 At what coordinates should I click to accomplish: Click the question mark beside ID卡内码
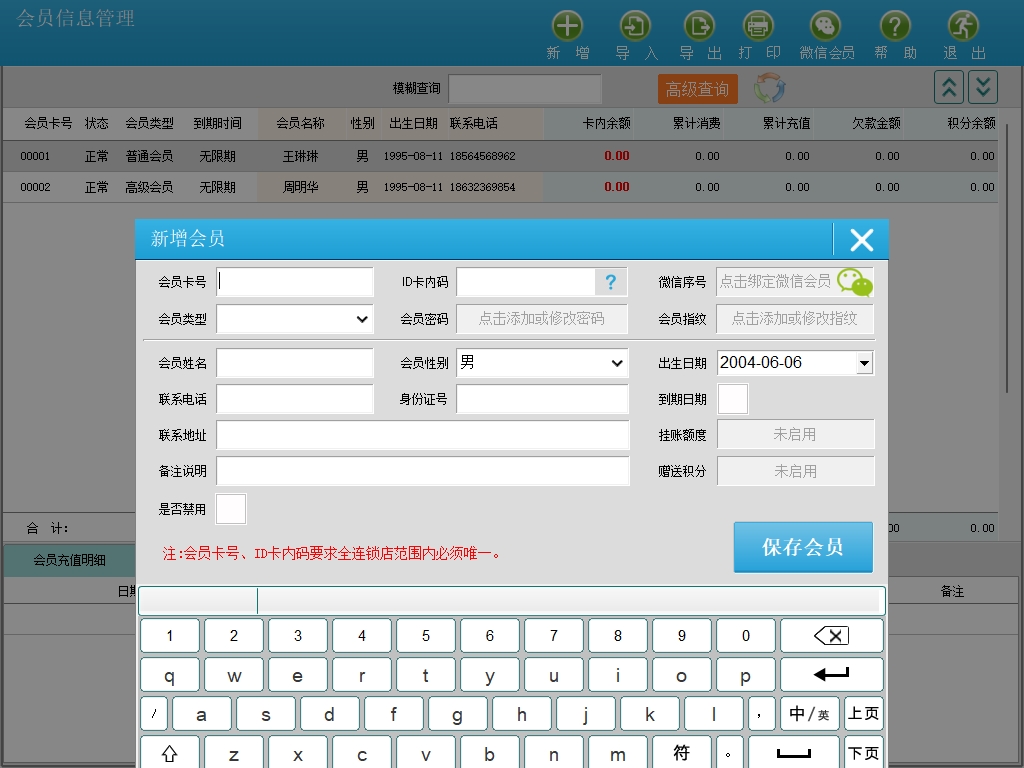click(x=610, y=282)
